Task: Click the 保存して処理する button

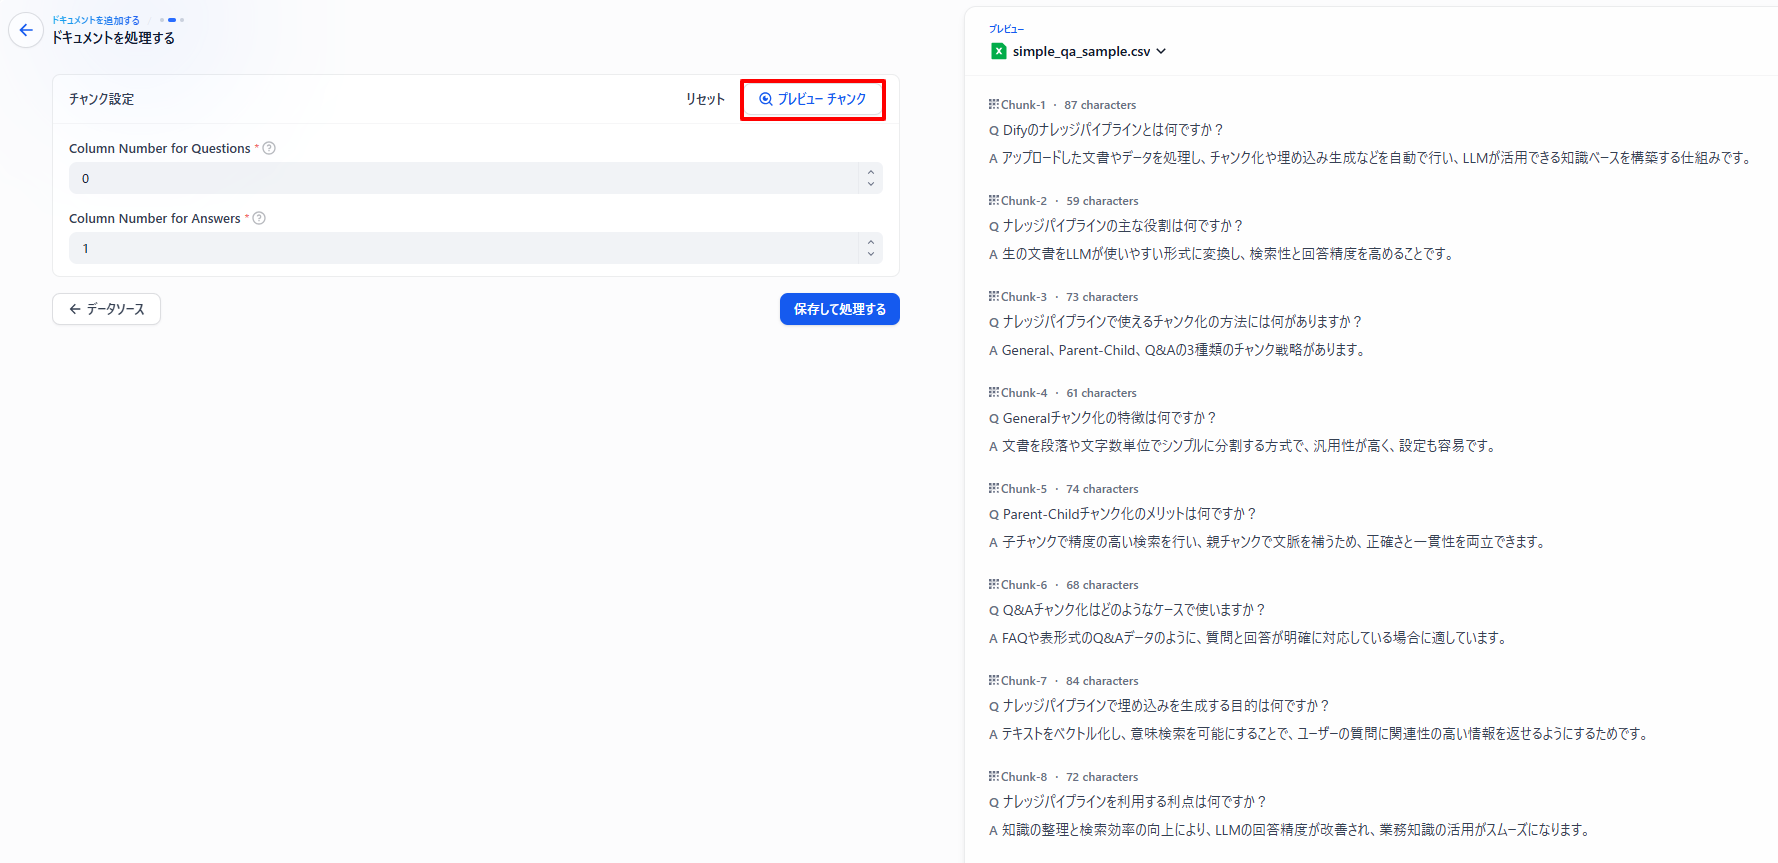Action: point(839,309)
